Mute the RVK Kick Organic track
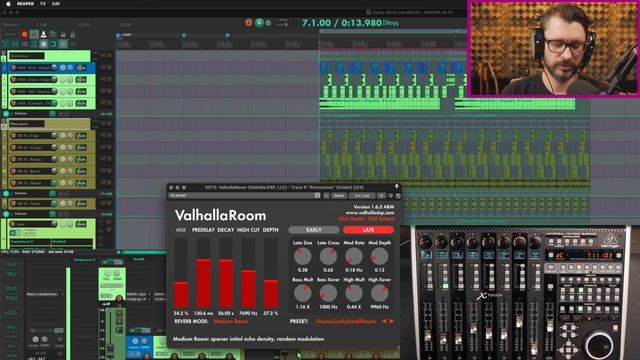This screenshot has width=640, height=360. pos(63,67)
